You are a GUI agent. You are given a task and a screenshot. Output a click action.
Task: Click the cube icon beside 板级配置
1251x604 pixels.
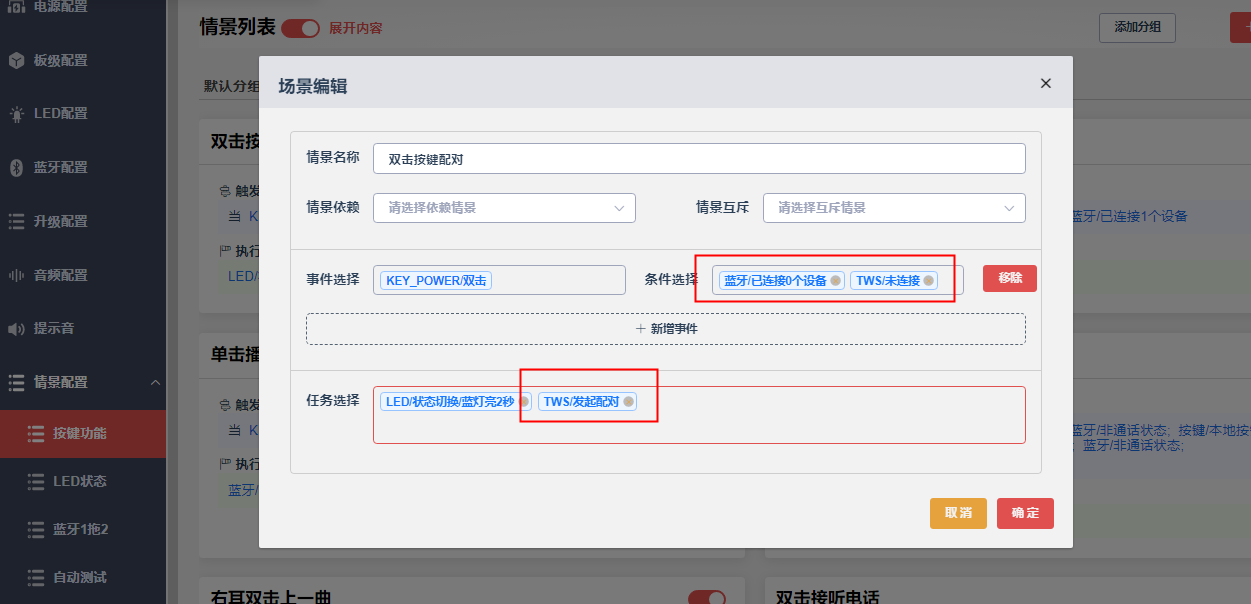[16, 60]
